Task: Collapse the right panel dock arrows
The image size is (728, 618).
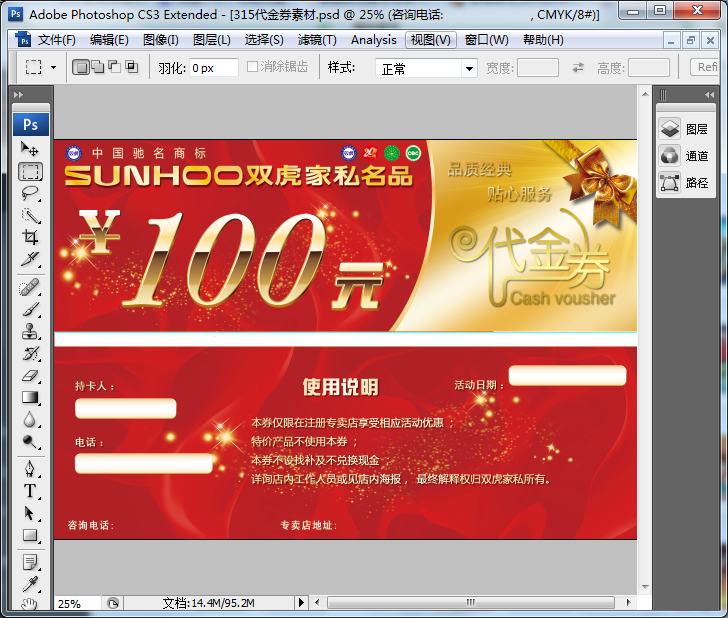Action: point(709,95)
